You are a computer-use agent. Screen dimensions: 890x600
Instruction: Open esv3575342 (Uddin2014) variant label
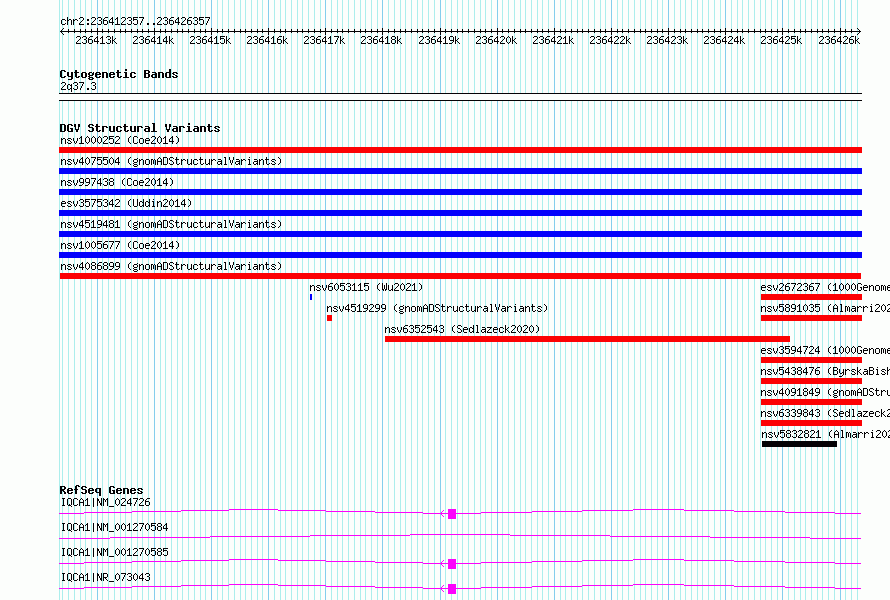tap(126, 203)
